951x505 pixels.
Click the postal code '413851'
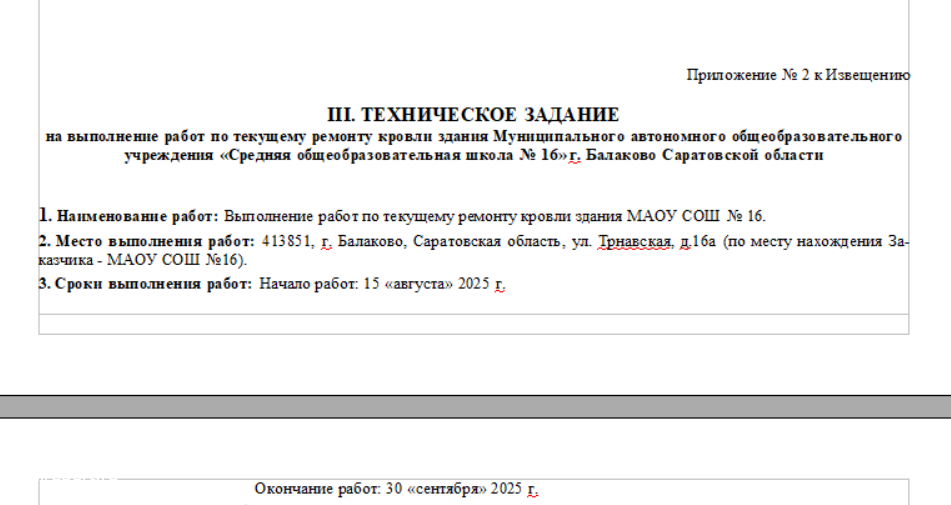[287, 241]
